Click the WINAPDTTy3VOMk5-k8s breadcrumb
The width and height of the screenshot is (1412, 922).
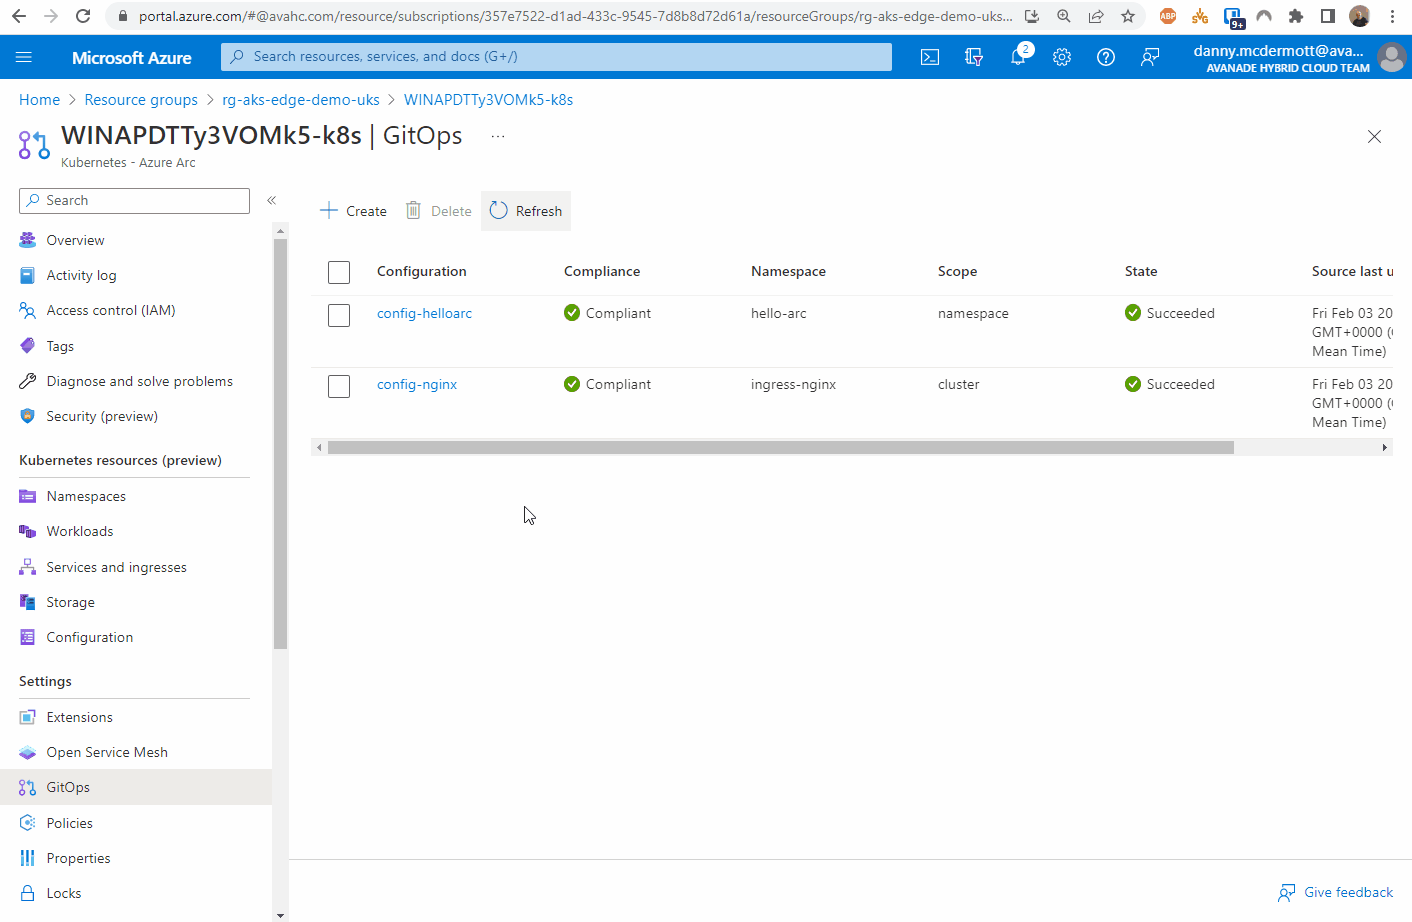[x=488, y=100]
